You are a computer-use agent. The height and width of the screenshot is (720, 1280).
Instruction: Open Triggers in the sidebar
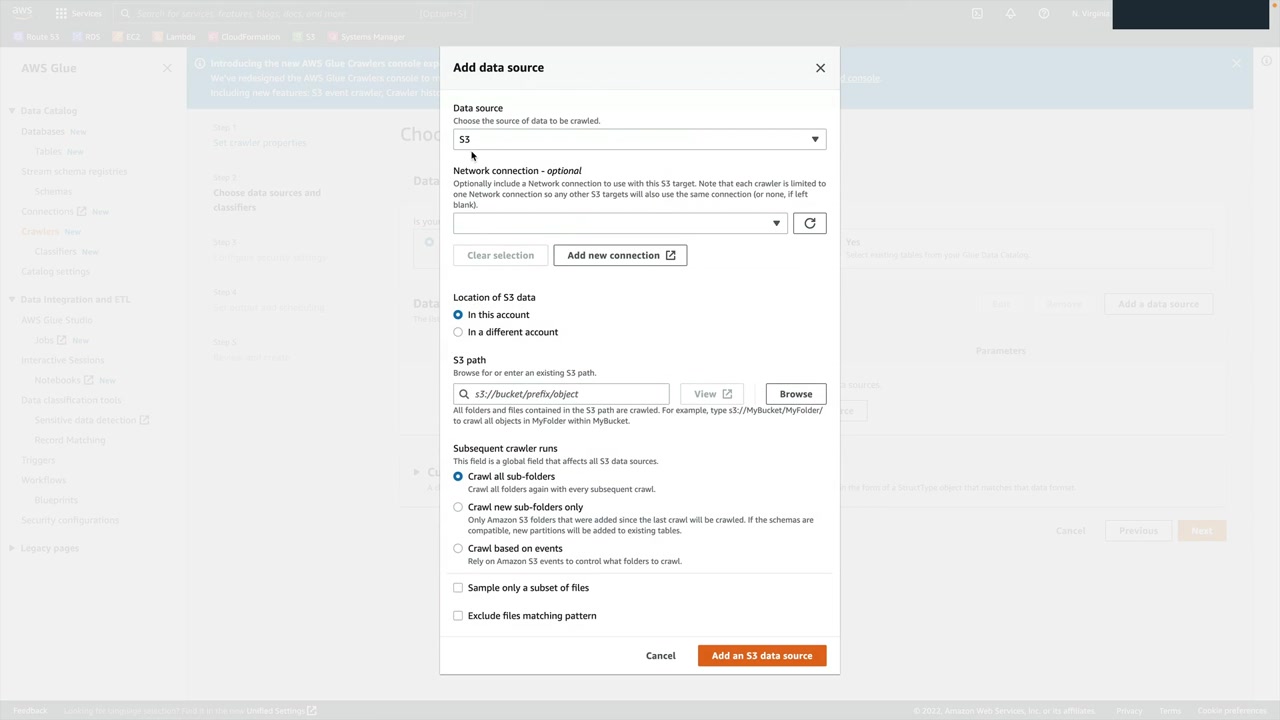click(x=38, y=460)
